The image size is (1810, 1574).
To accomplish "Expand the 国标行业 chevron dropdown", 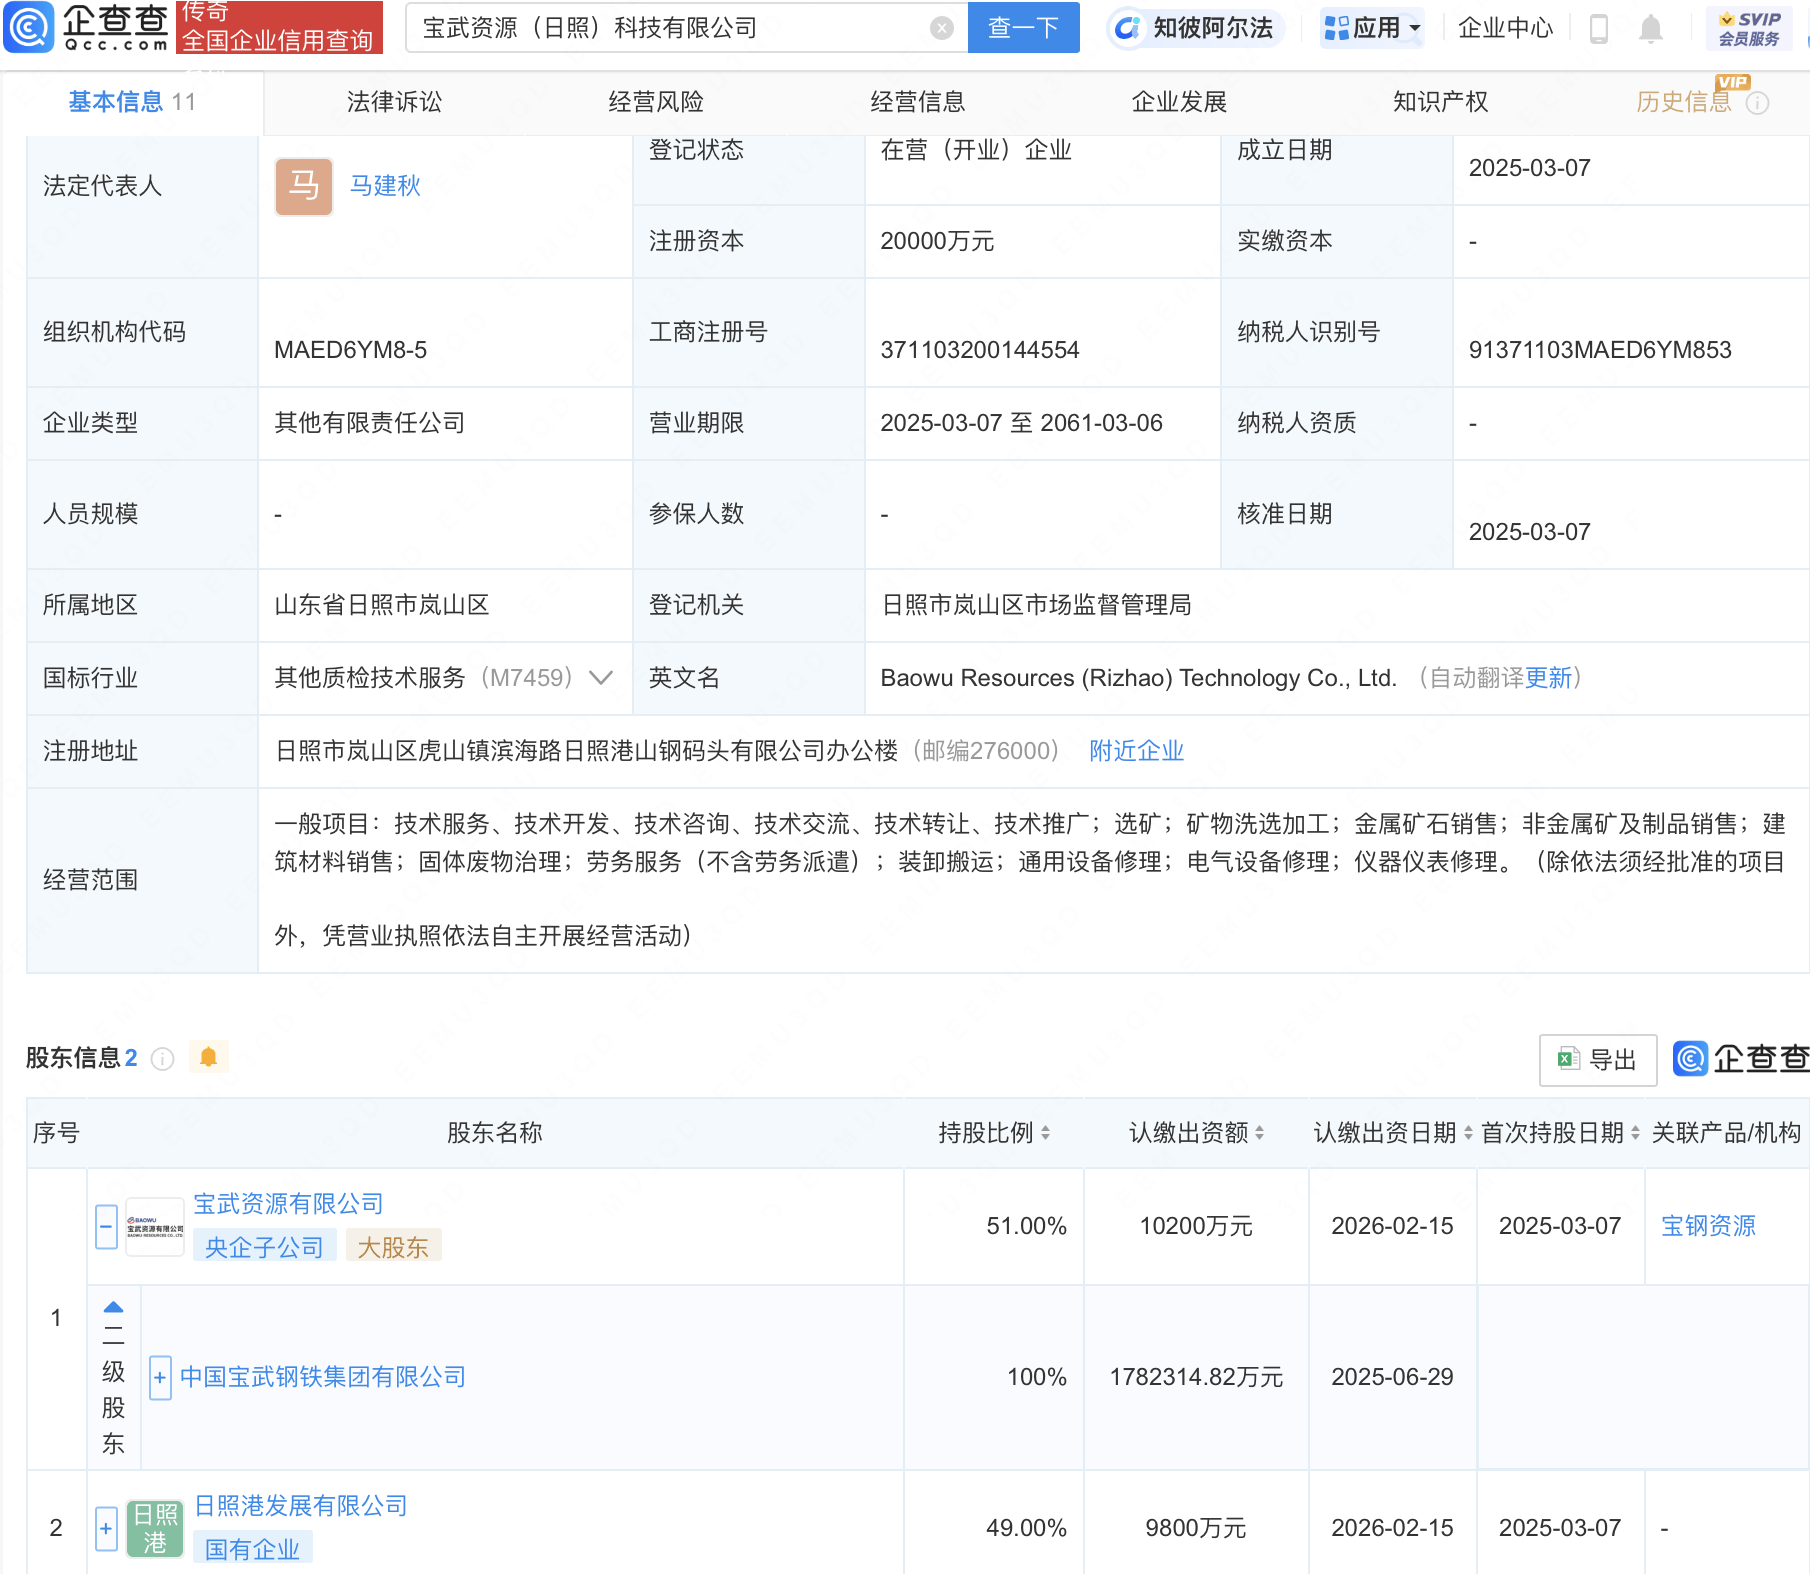I will (x=601, y=678).
